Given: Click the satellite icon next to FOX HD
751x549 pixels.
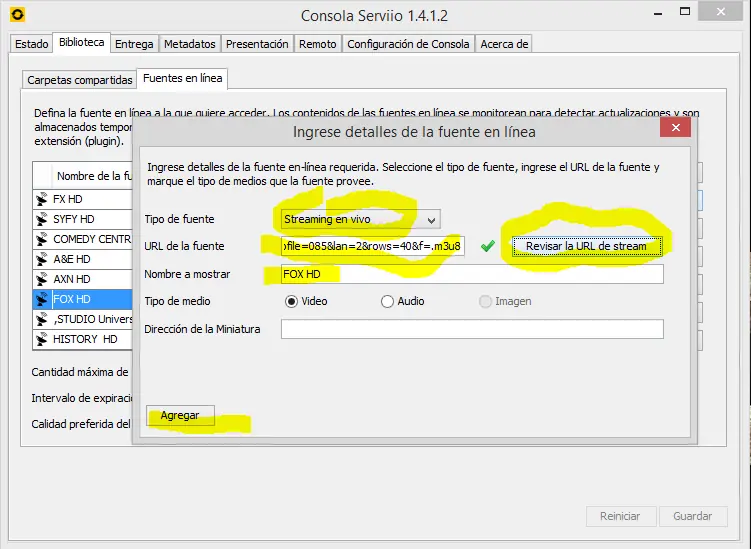Looking at the screenshot, I should click(x=42, y=299).
